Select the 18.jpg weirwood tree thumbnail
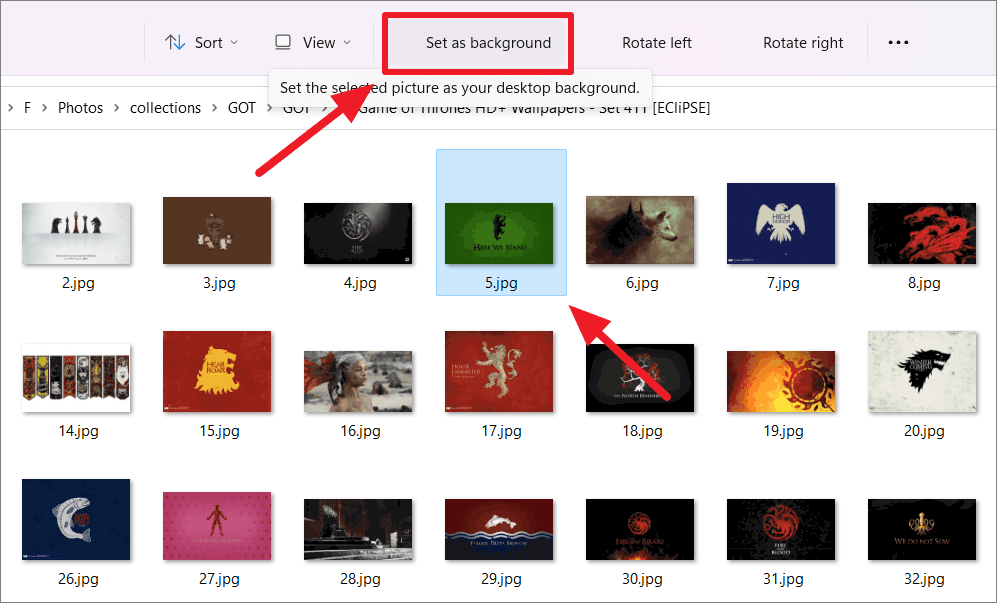997x603 pixels. 640,378
